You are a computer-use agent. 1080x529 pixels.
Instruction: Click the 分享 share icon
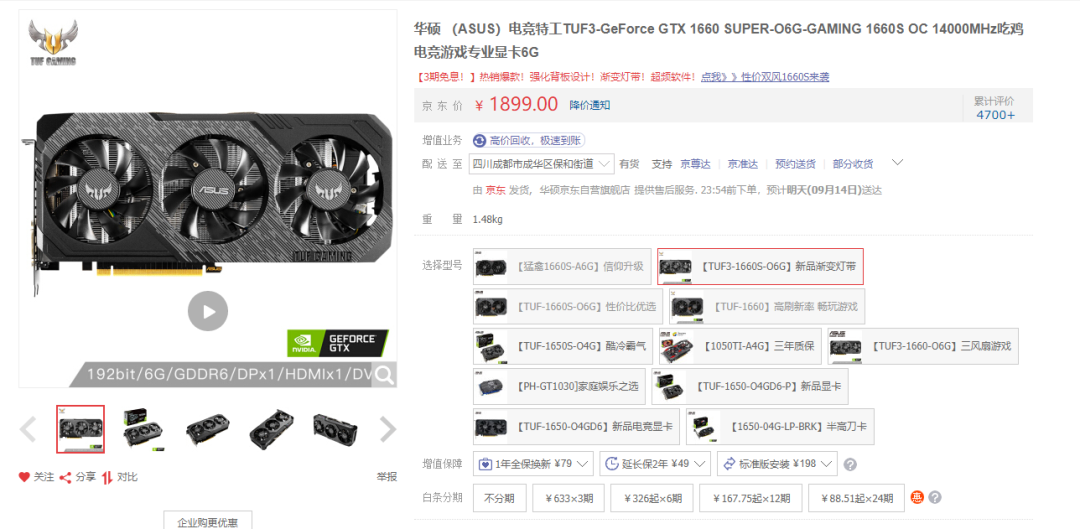pyautogui.click(x=65, y=477)
